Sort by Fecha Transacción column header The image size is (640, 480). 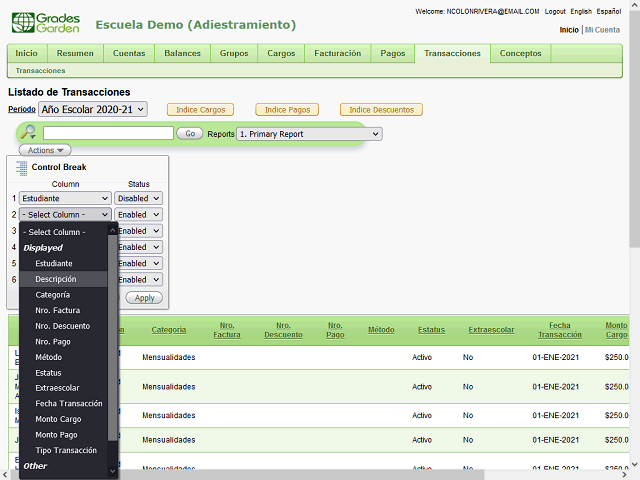560,330
